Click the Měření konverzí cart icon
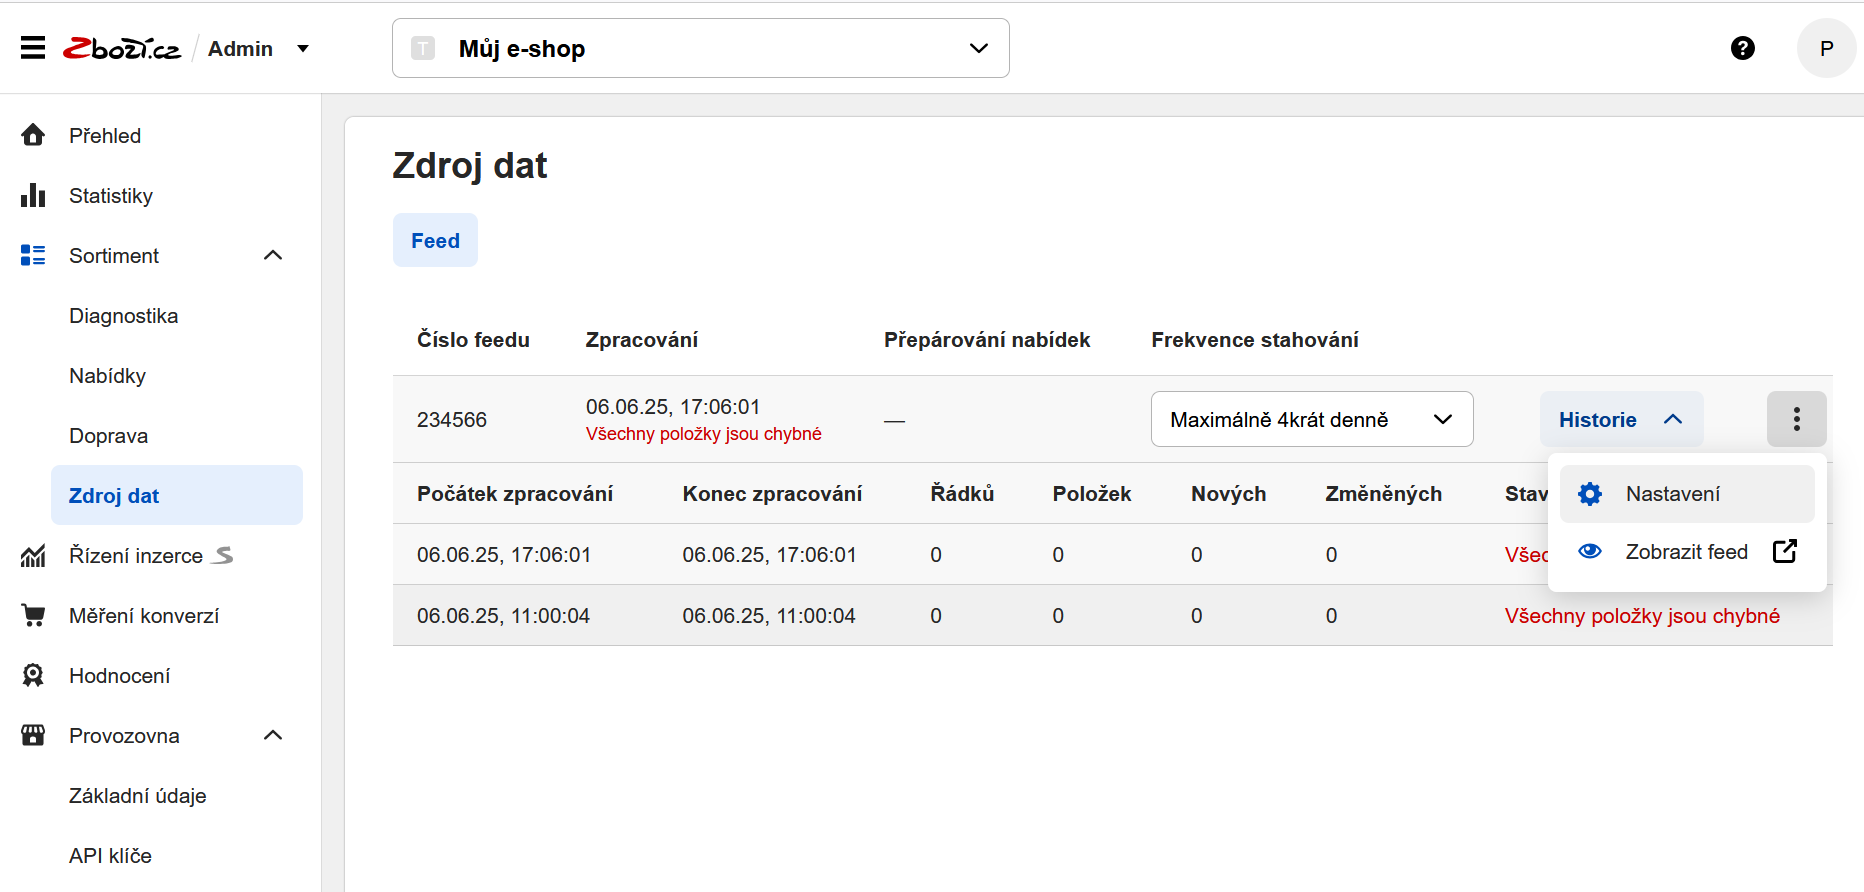Image resolution: width=1864 pixels, height=892 pixels. 33,615
